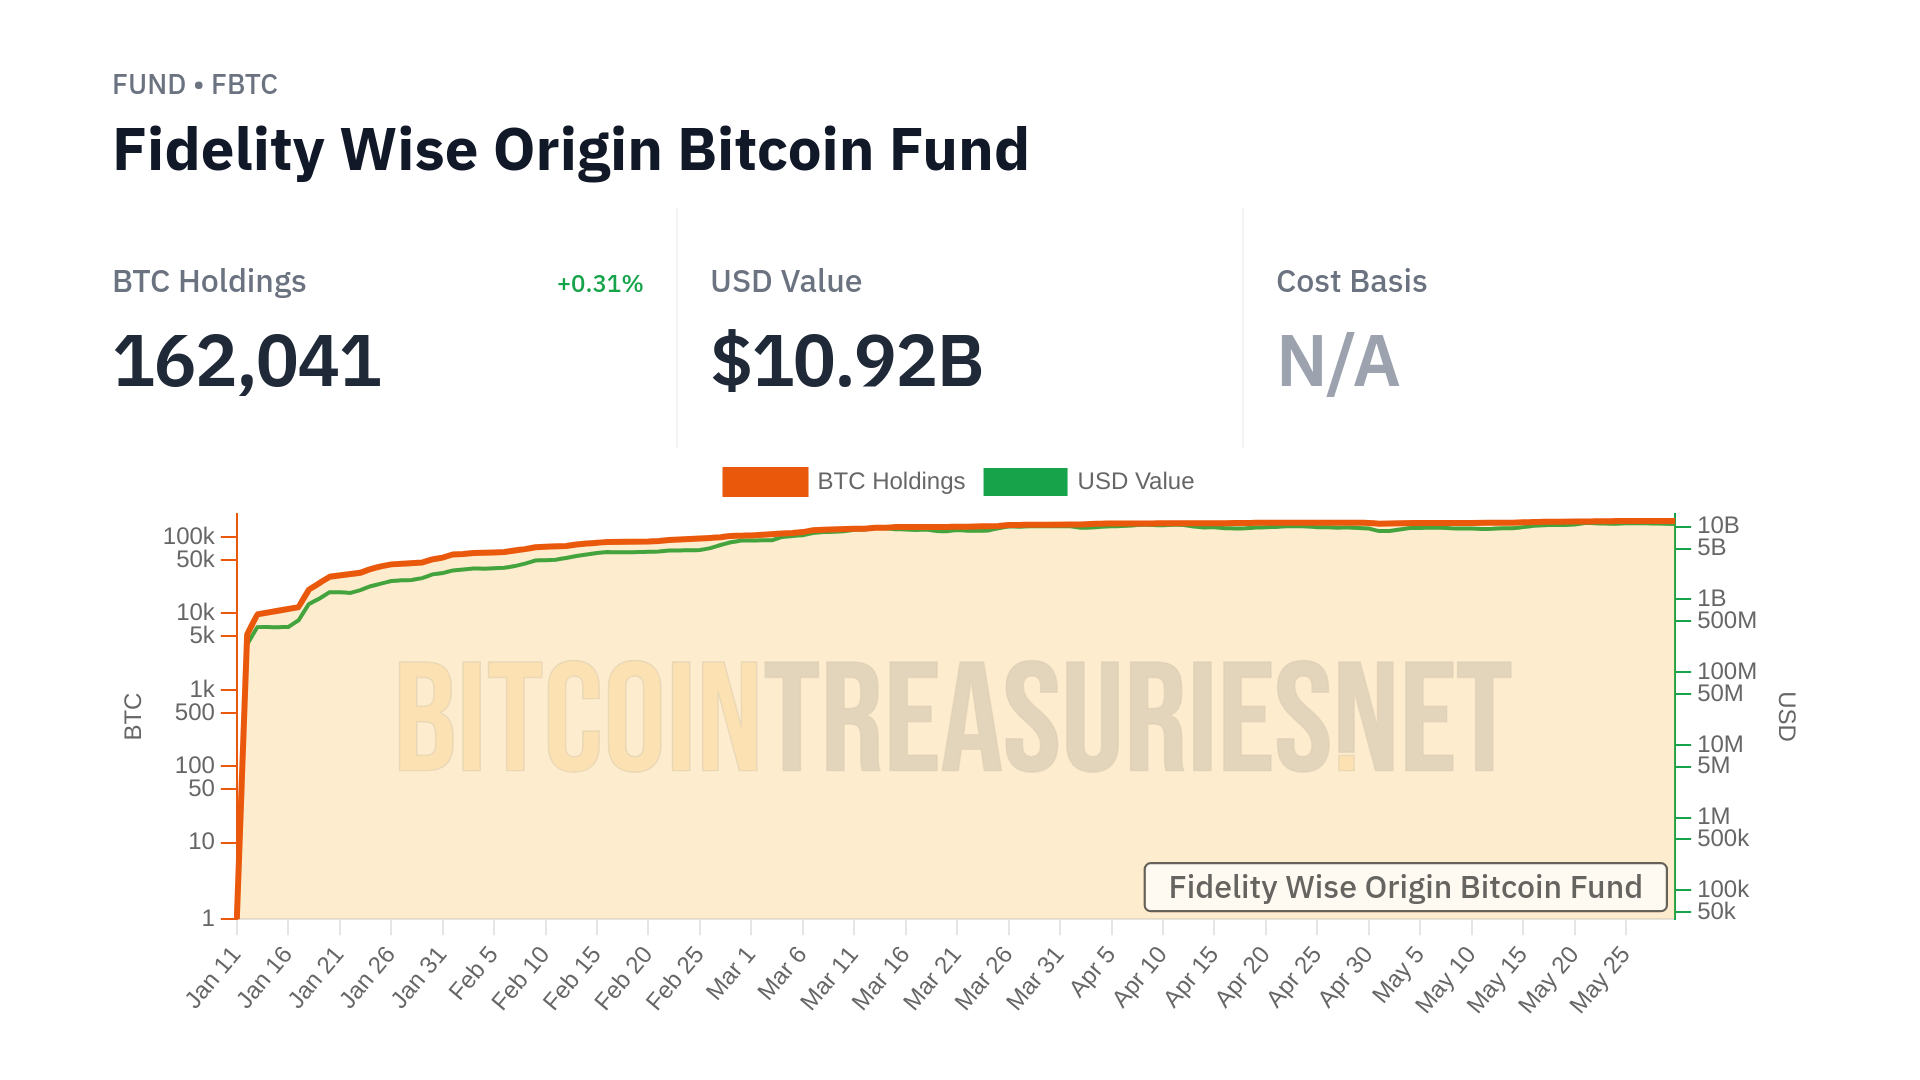Select the 162,041 BTC Holdings figure
Image resolution: width=1920 pixels, height=1080 pixels.
pos(247,361)
